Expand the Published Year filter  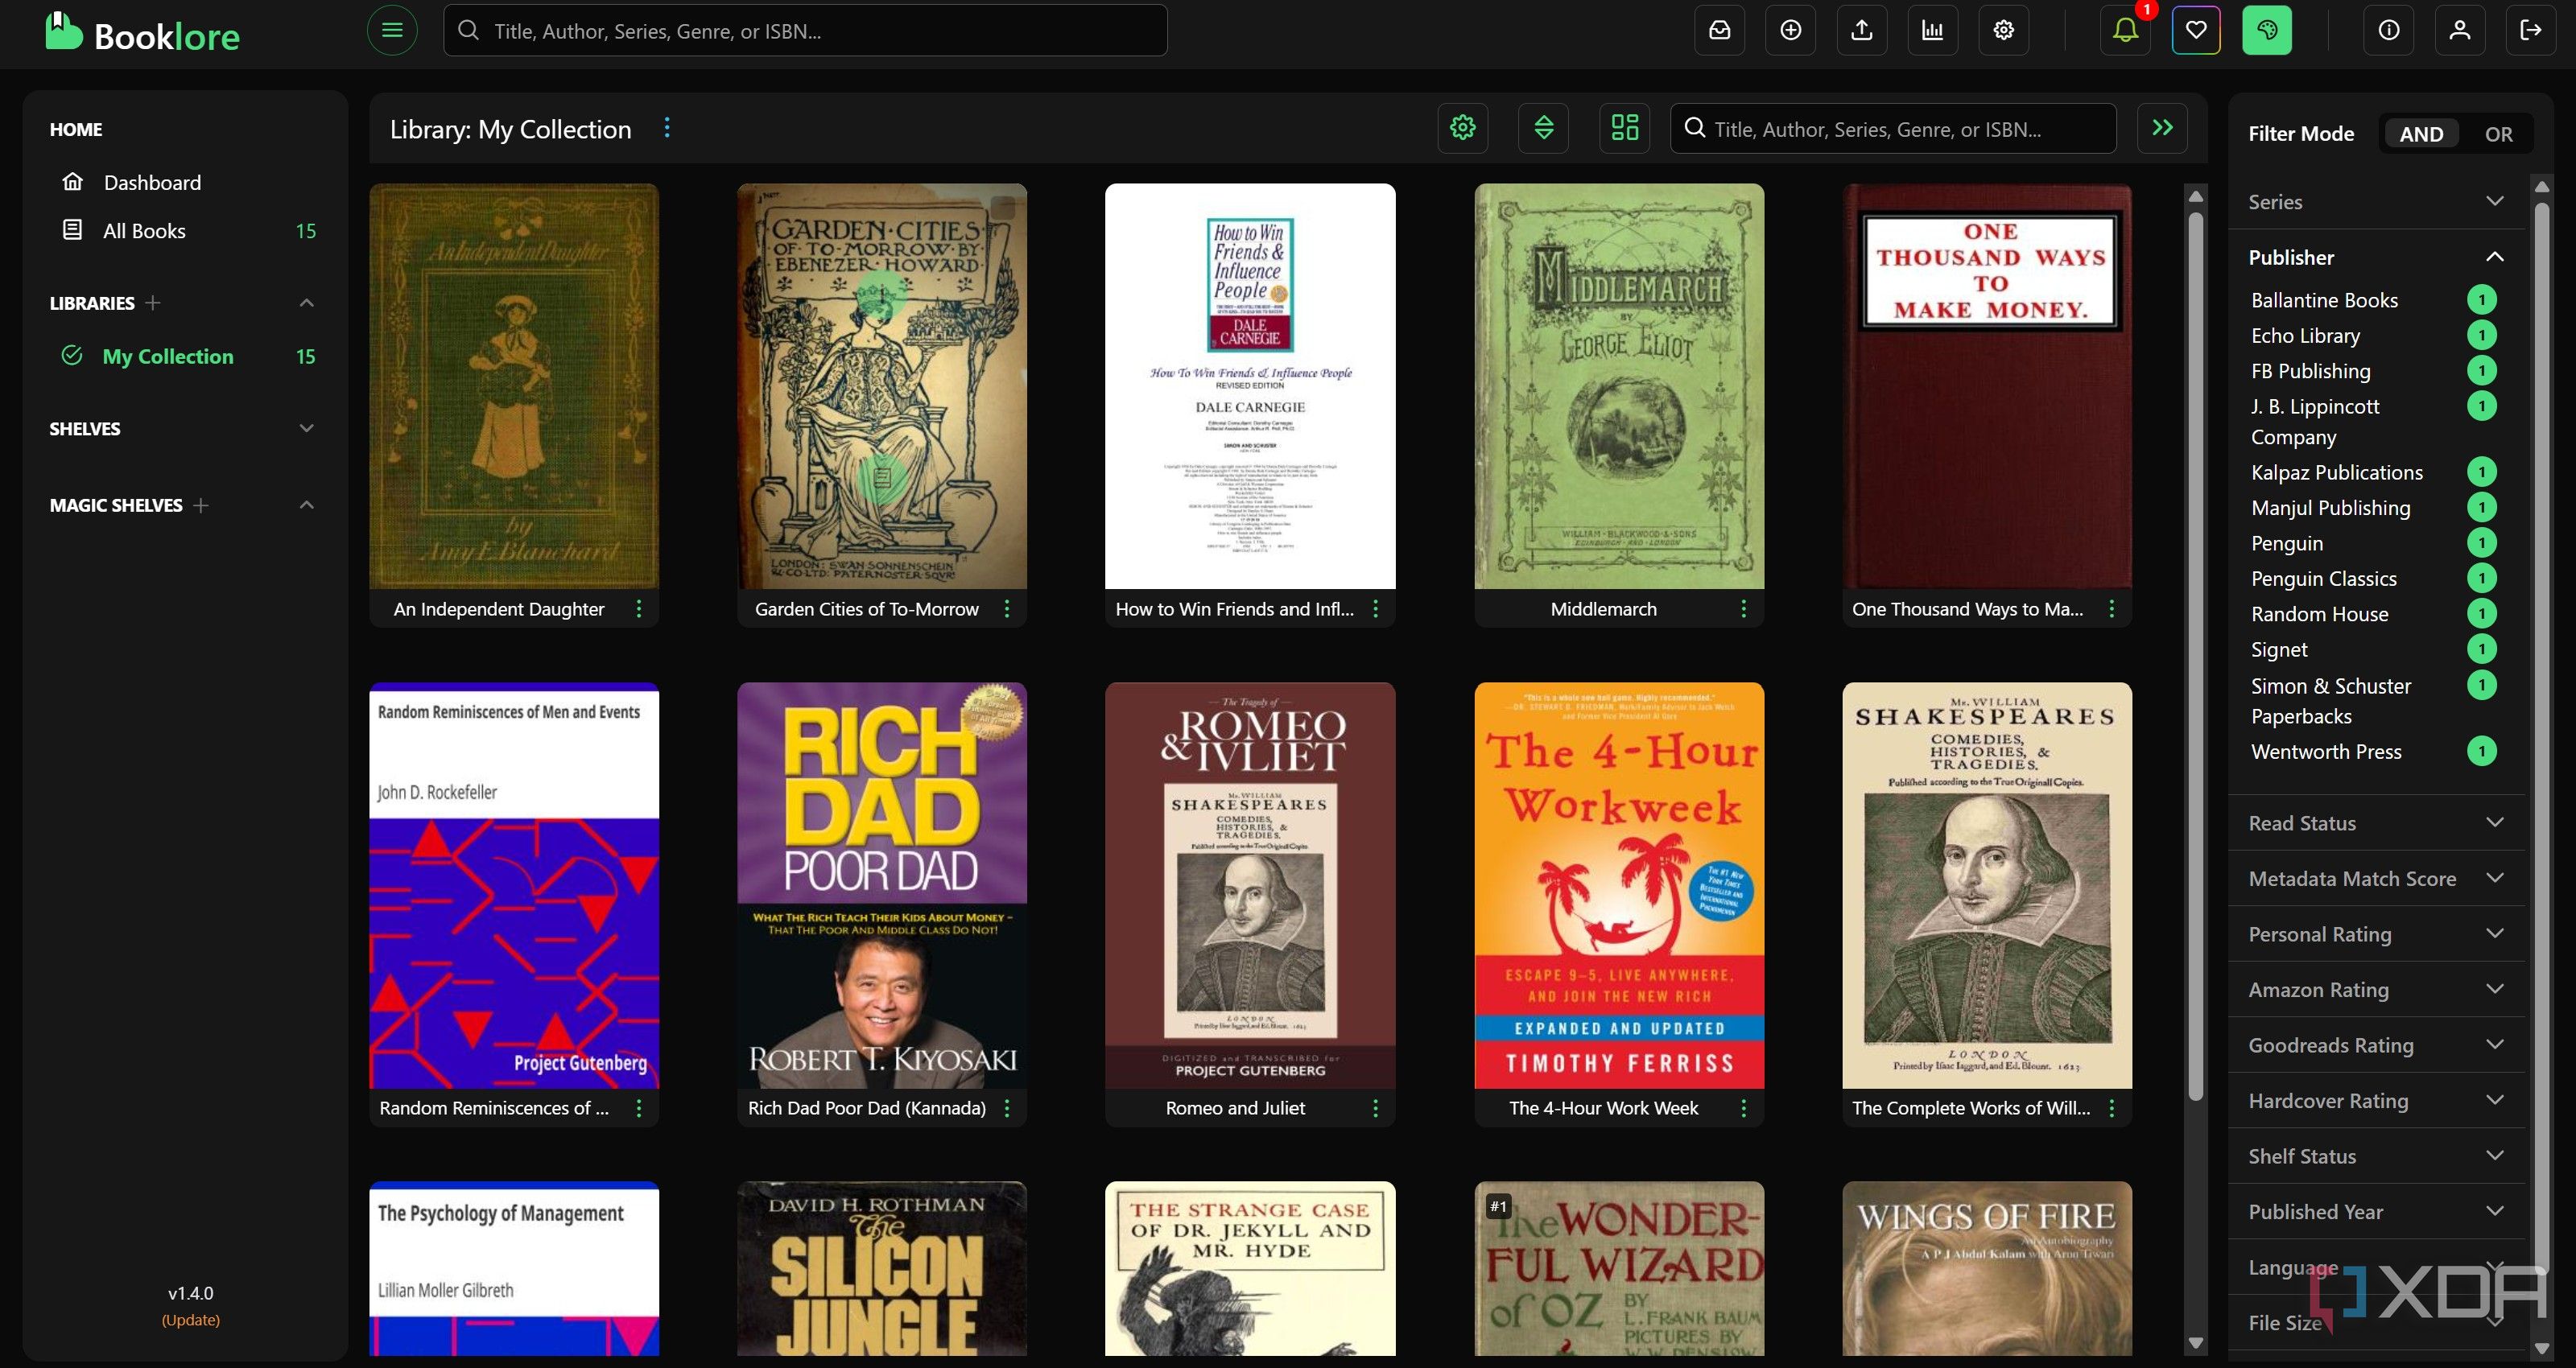[2376, 1212]
